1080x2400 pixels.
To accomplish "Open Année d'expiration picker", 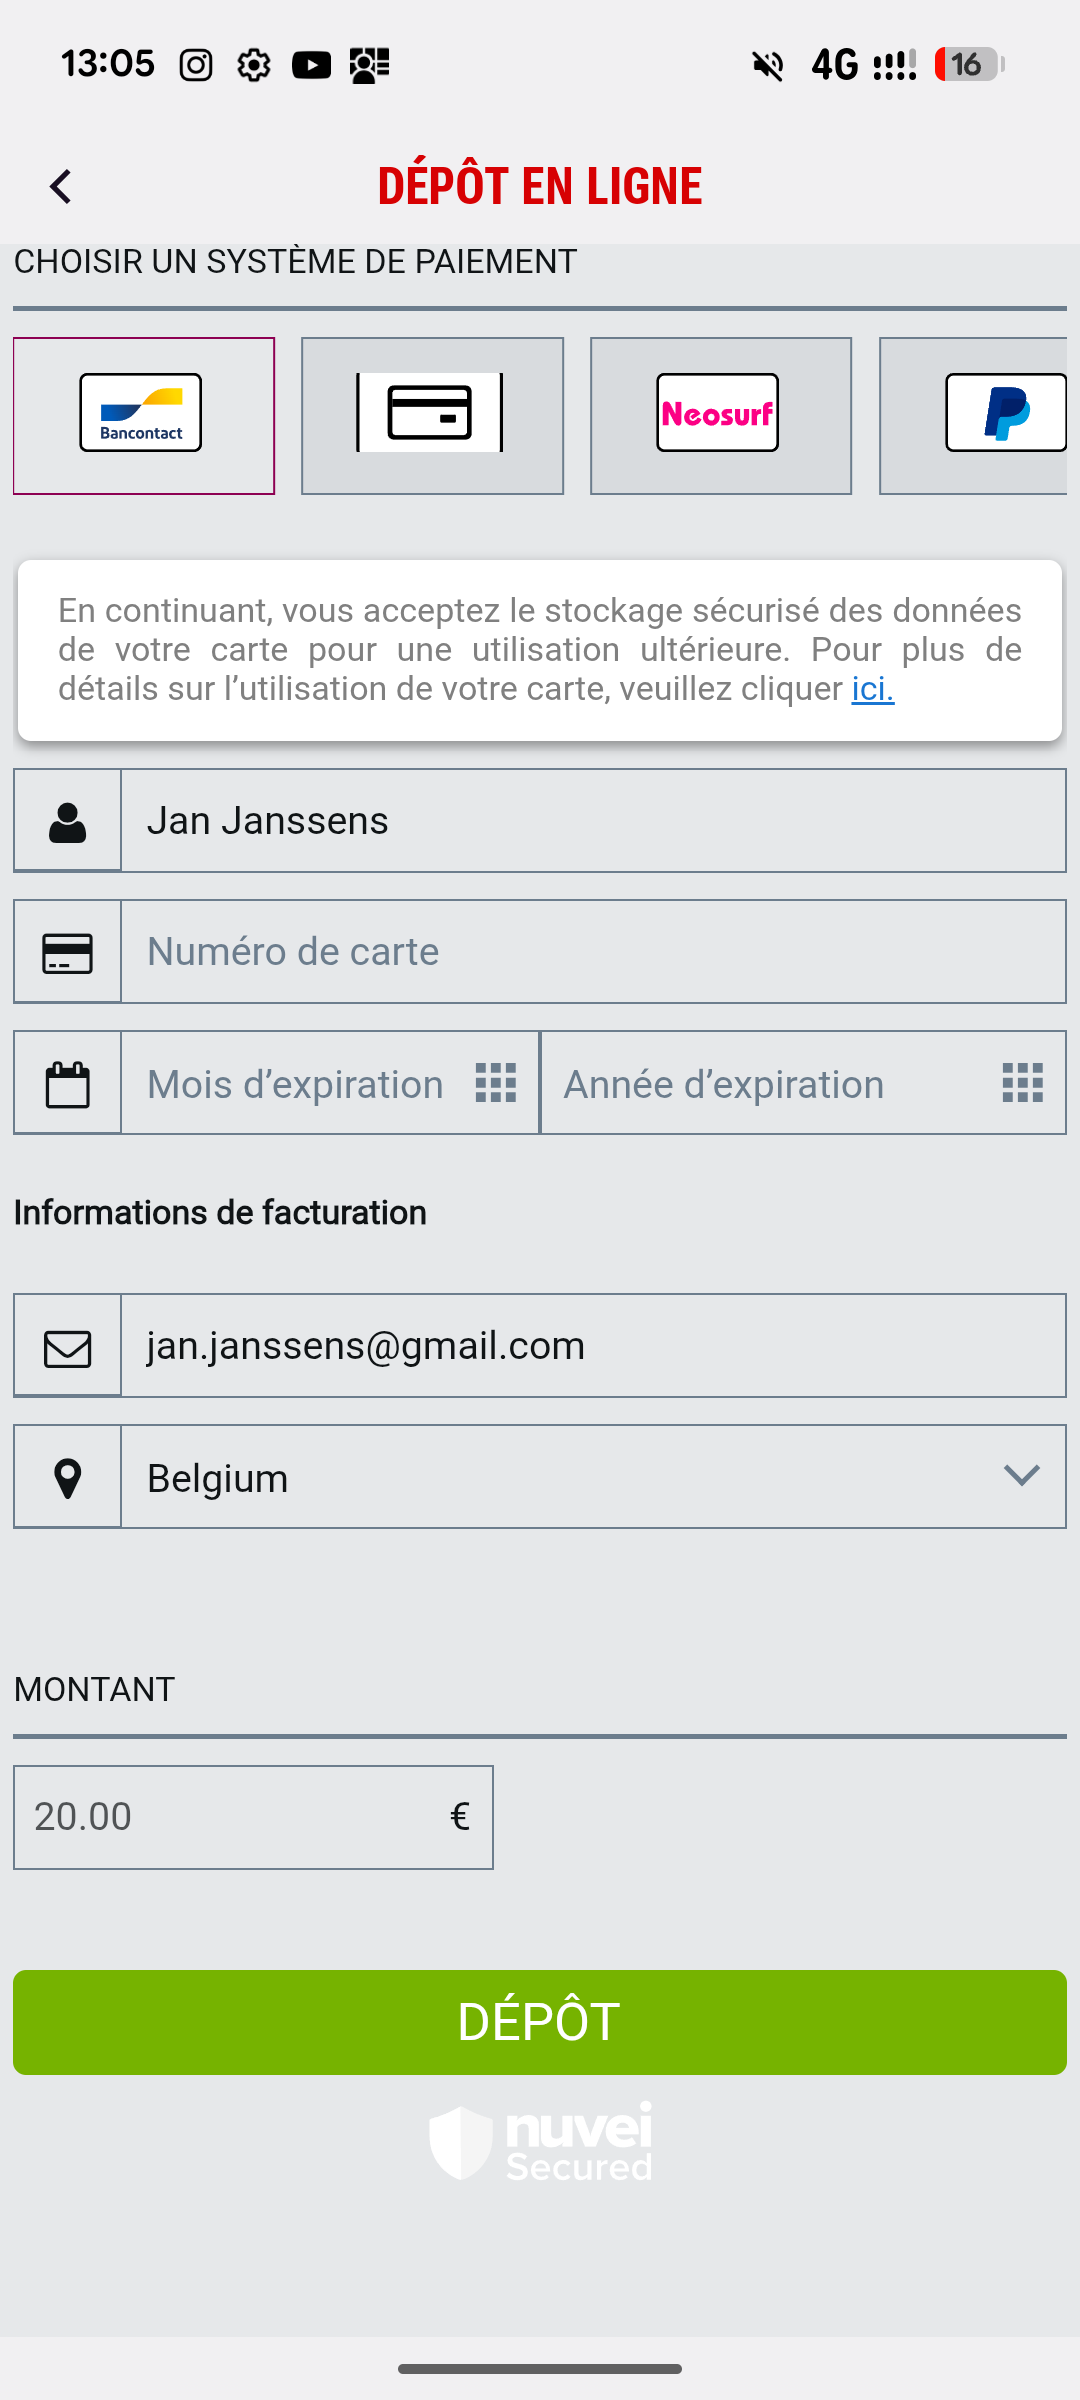I will (x=802, y=1084).
